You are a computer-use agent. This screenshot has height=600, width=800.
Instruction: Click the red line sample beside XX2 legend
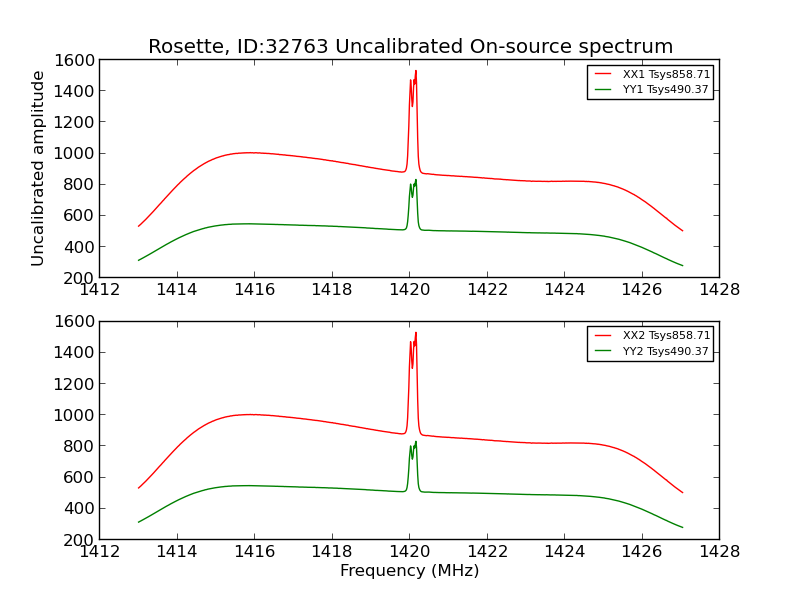[x=603, y=335]
